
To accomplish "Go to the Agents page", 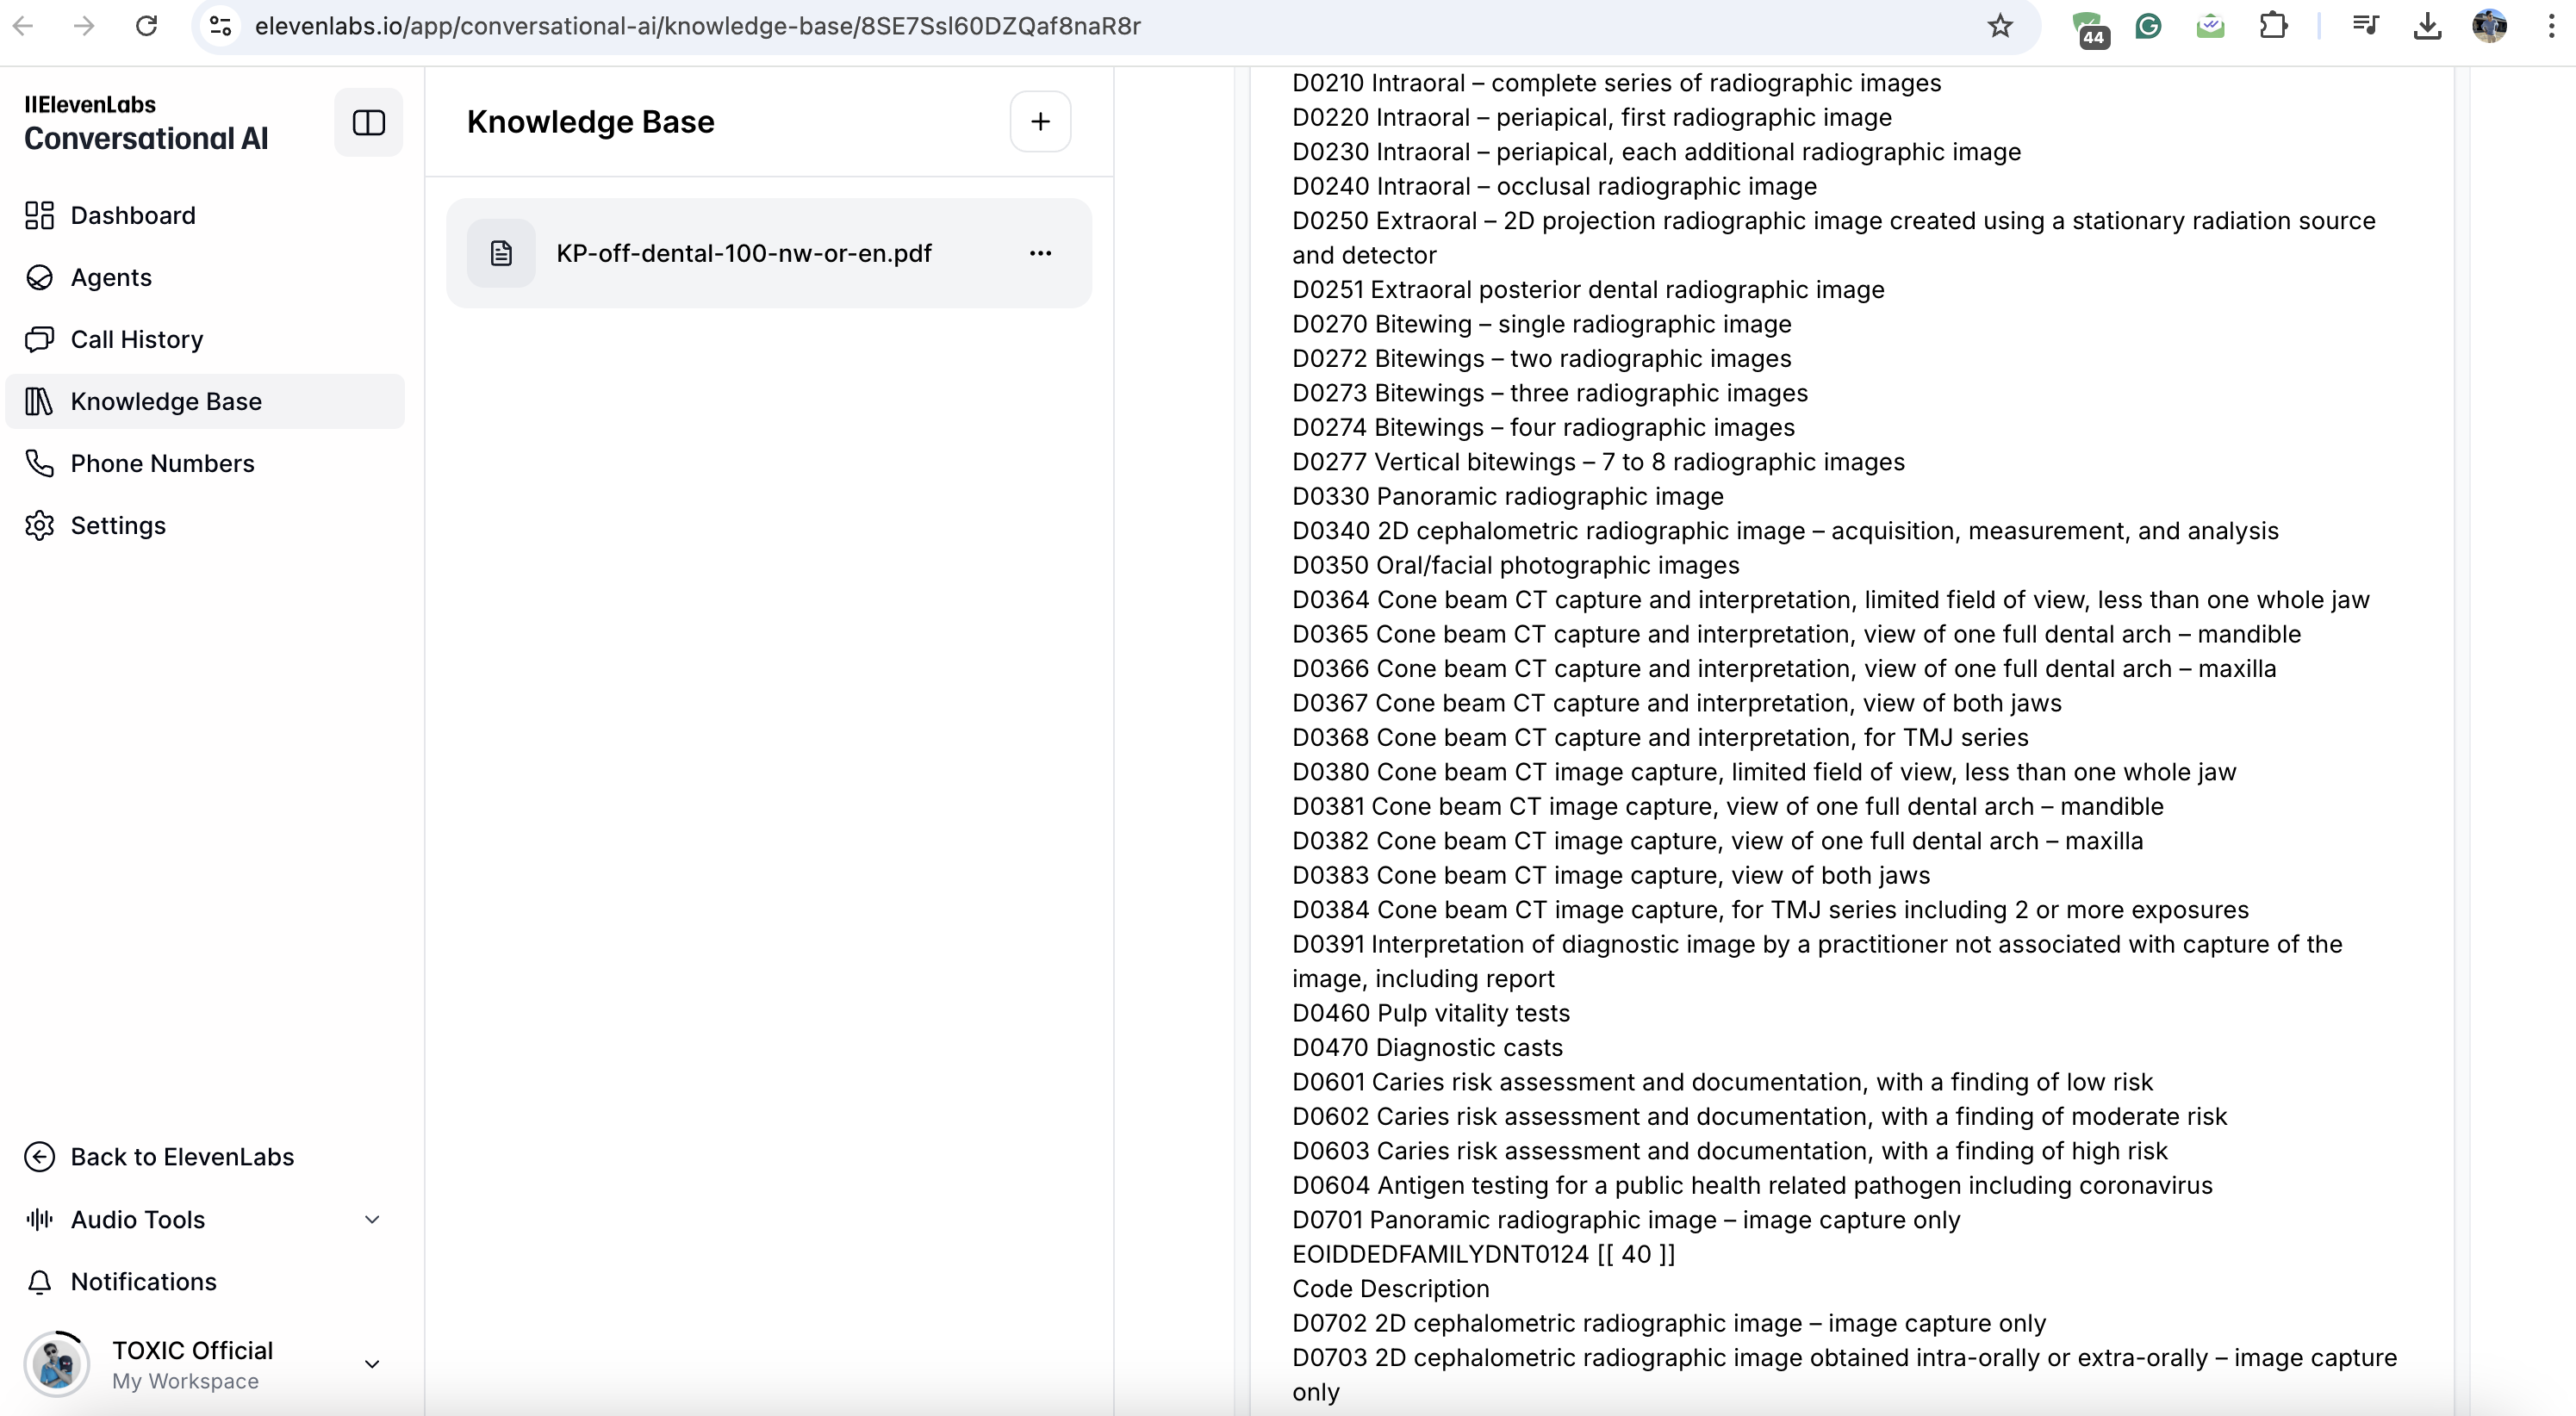I will point(110,277).
